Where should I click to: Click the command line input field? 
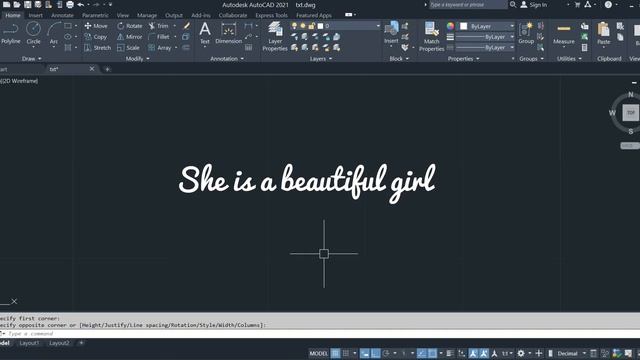pos(320,333)
